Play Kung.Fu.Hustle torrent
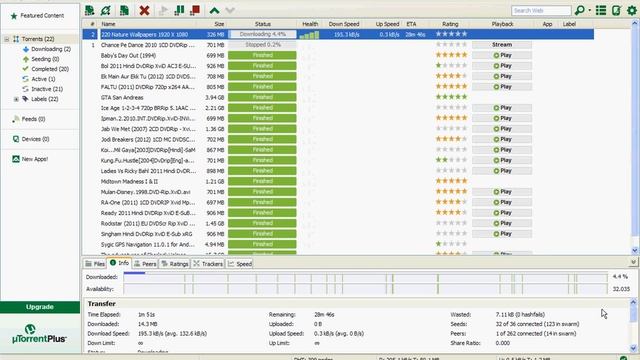640x360 pixels. pos(502,160)
